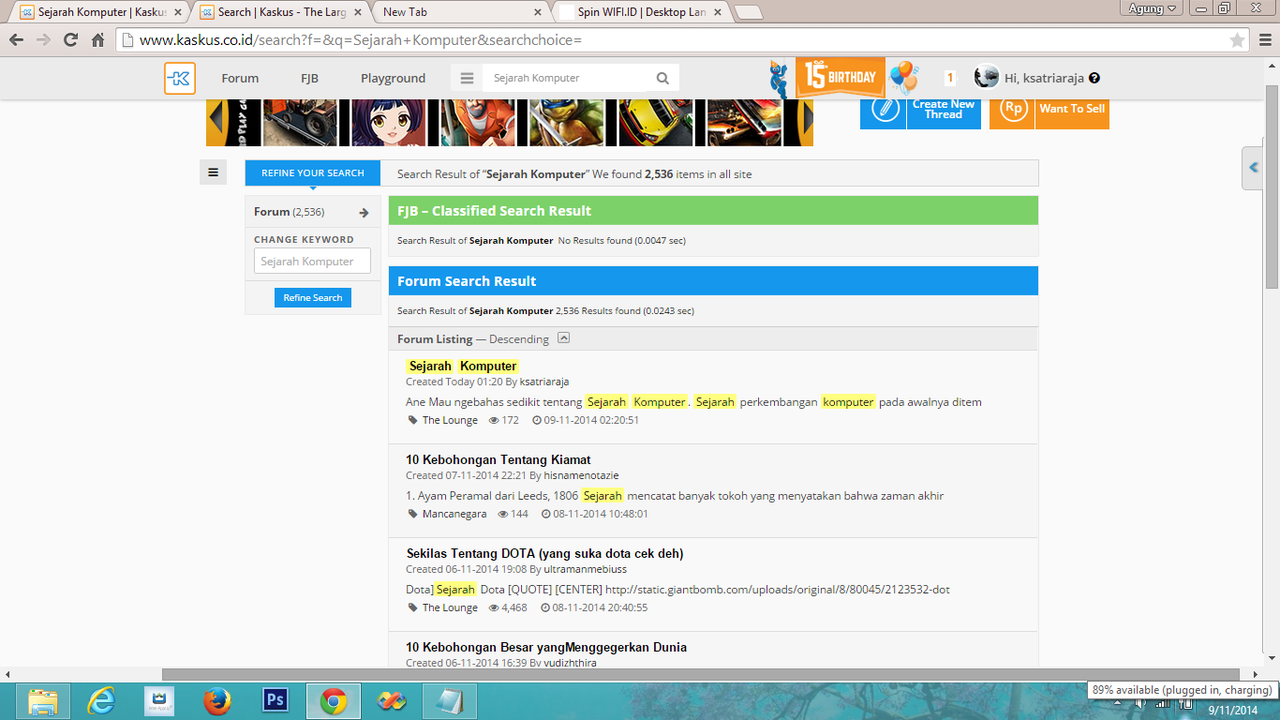Click the Change Keyword input field

pos(312,261)
